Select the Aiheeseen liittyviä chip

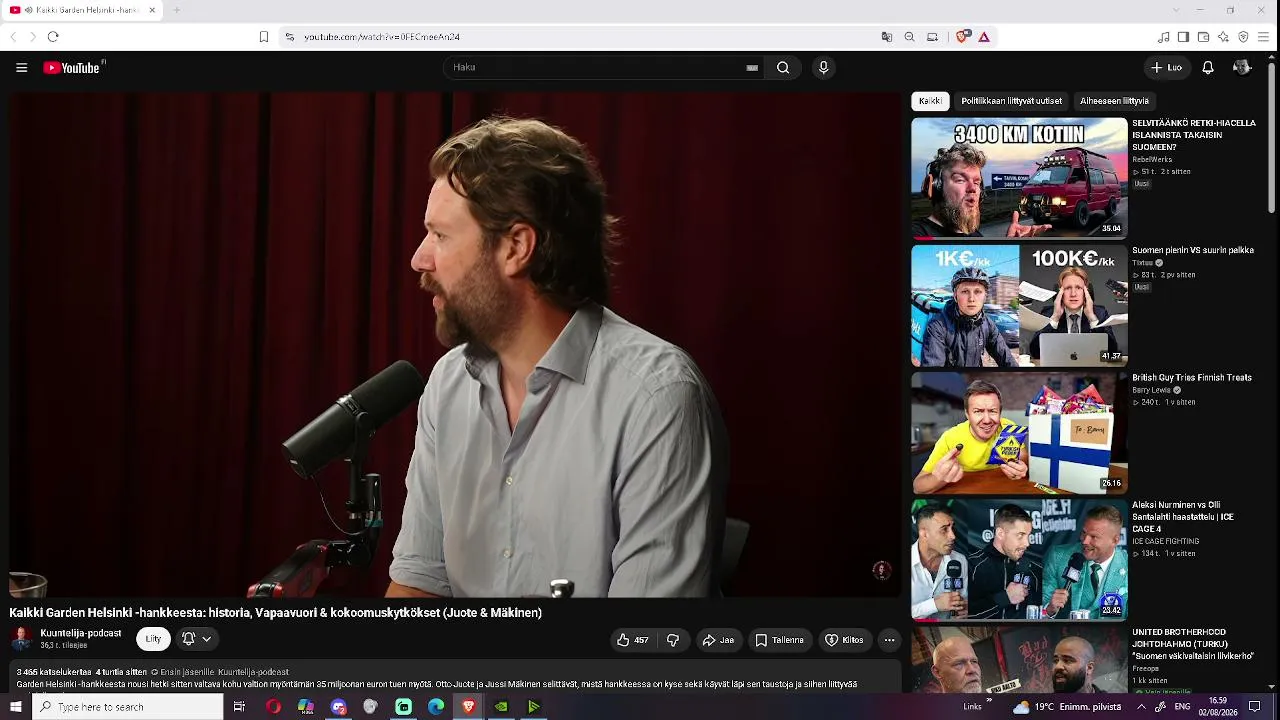click(x=1114, y=101)
